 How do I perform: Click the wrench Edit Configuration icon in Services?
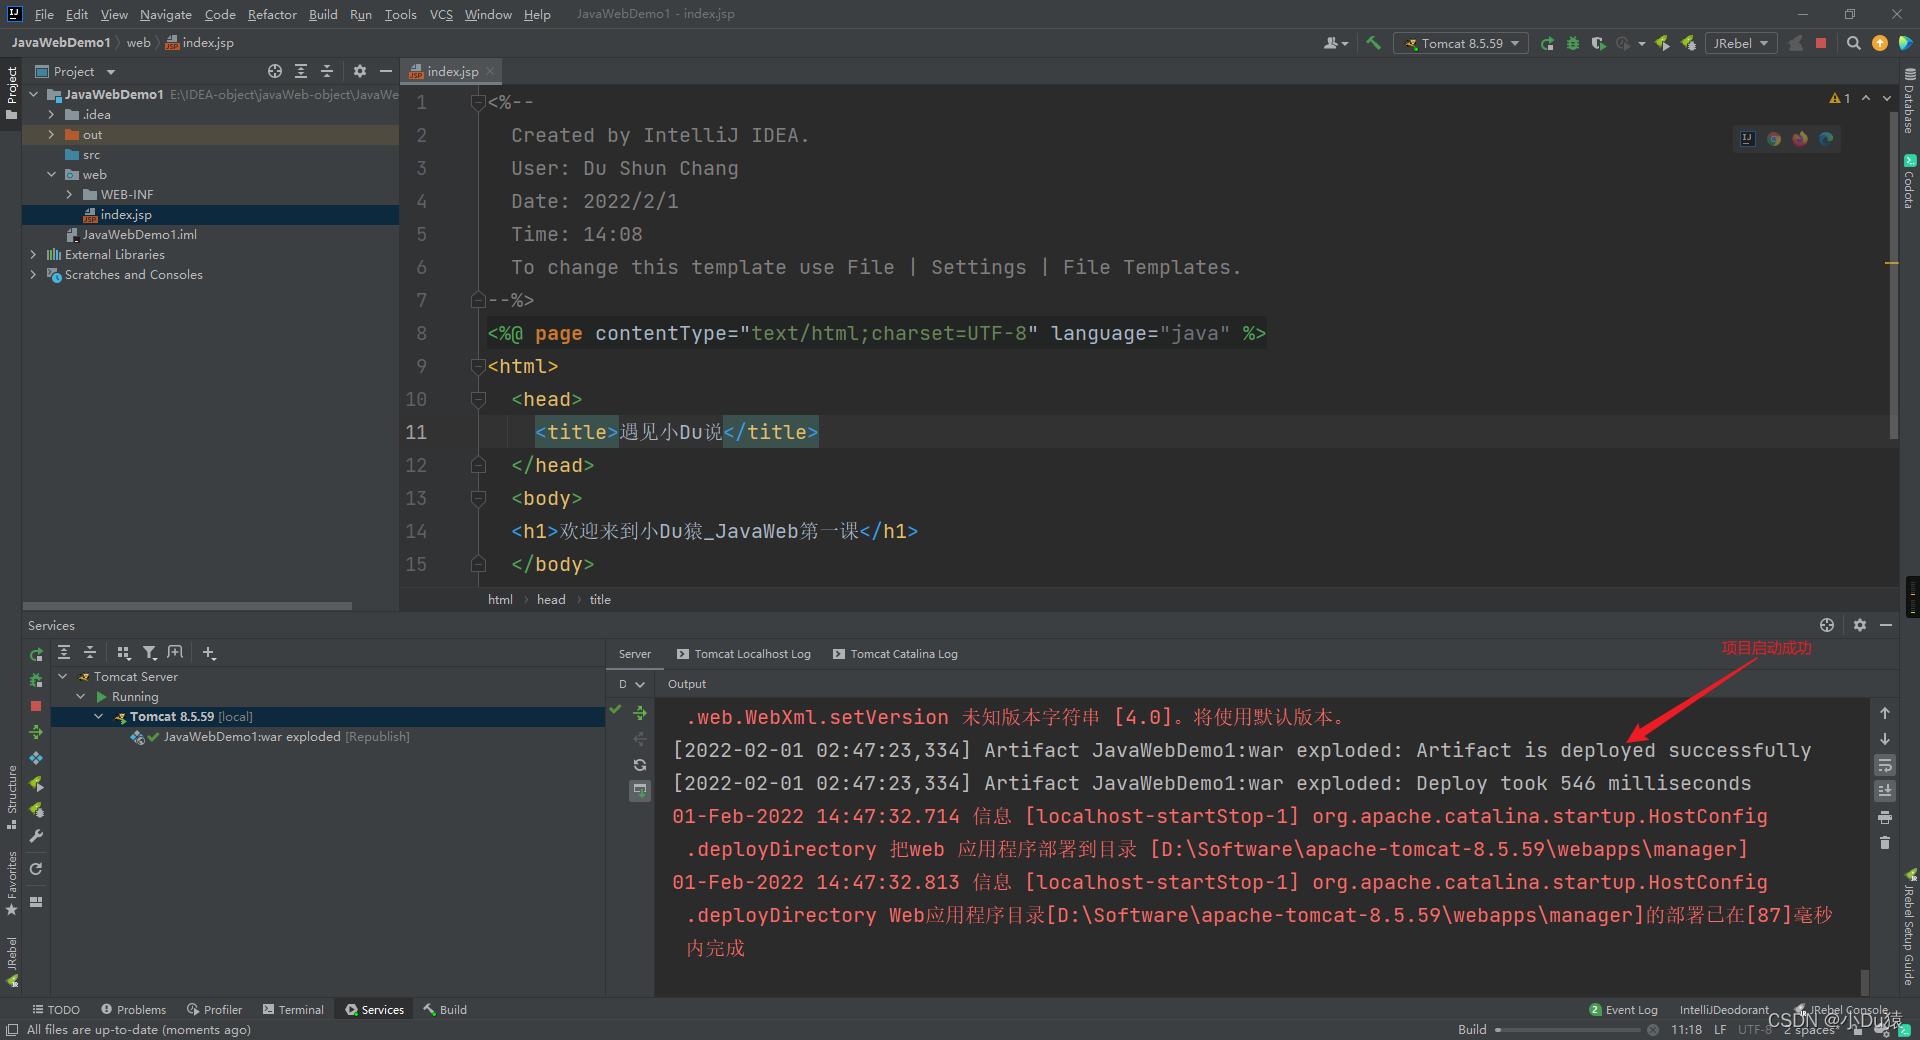click(36, 836)
